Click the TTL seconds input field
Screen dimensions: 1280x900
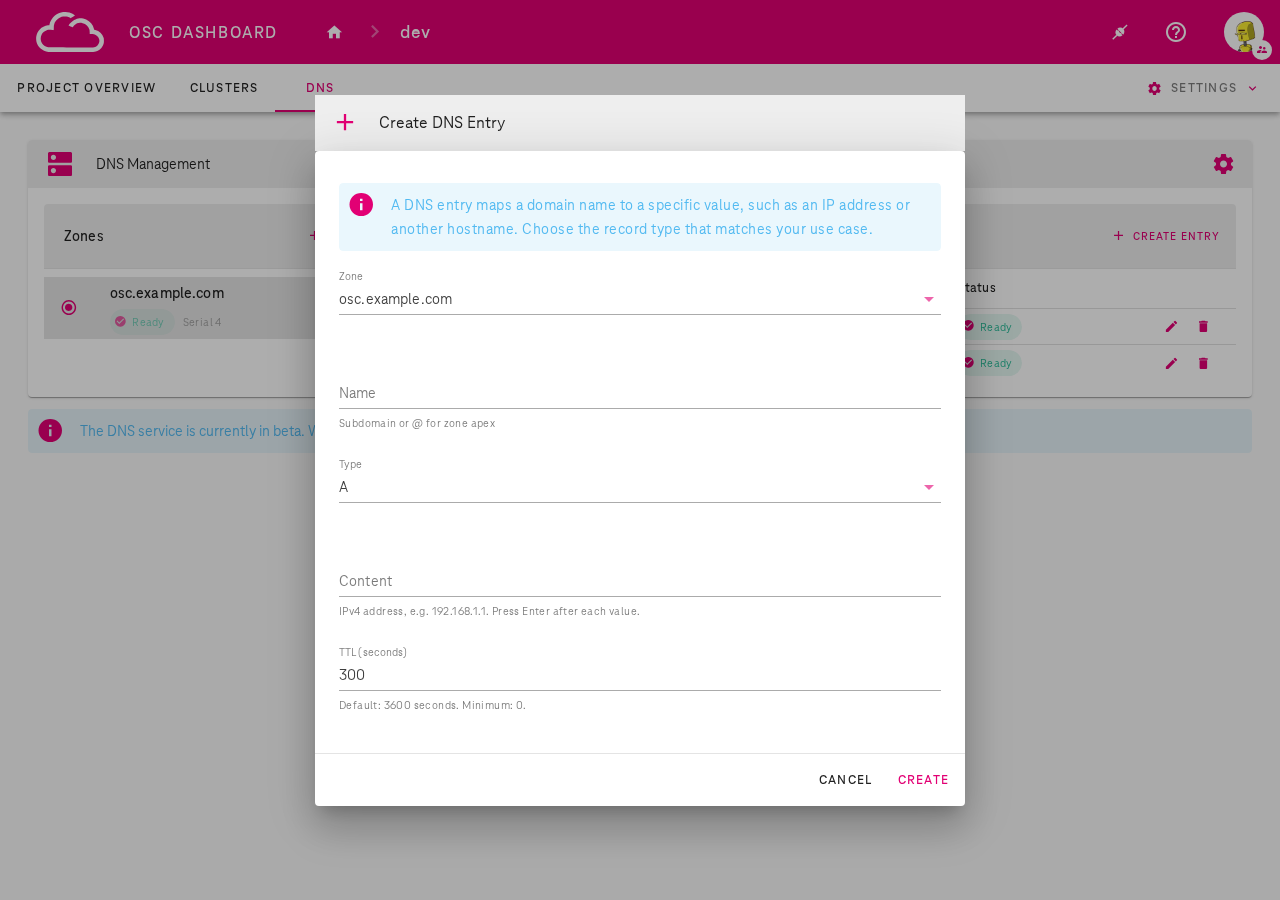coord(639,675)
